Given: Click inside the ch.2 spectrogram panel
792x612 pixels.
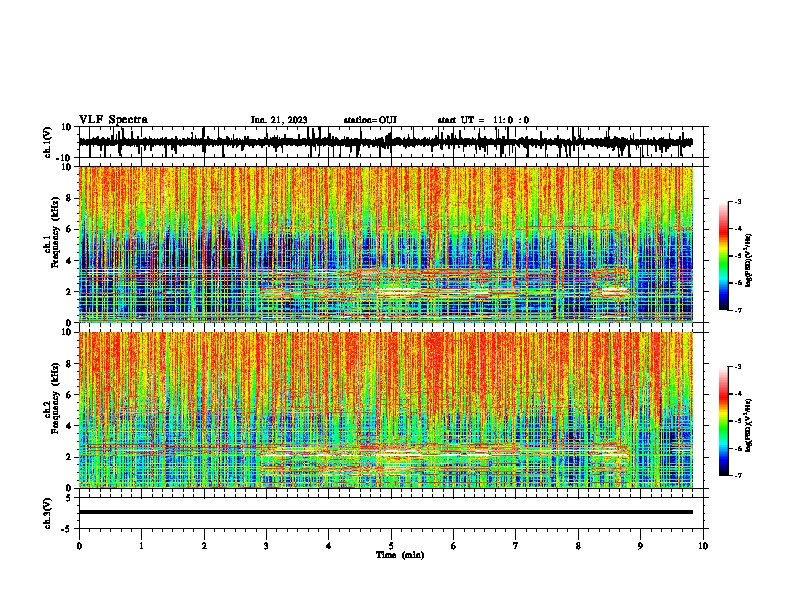Looking at the screenshot, I should tap(386, 410).
